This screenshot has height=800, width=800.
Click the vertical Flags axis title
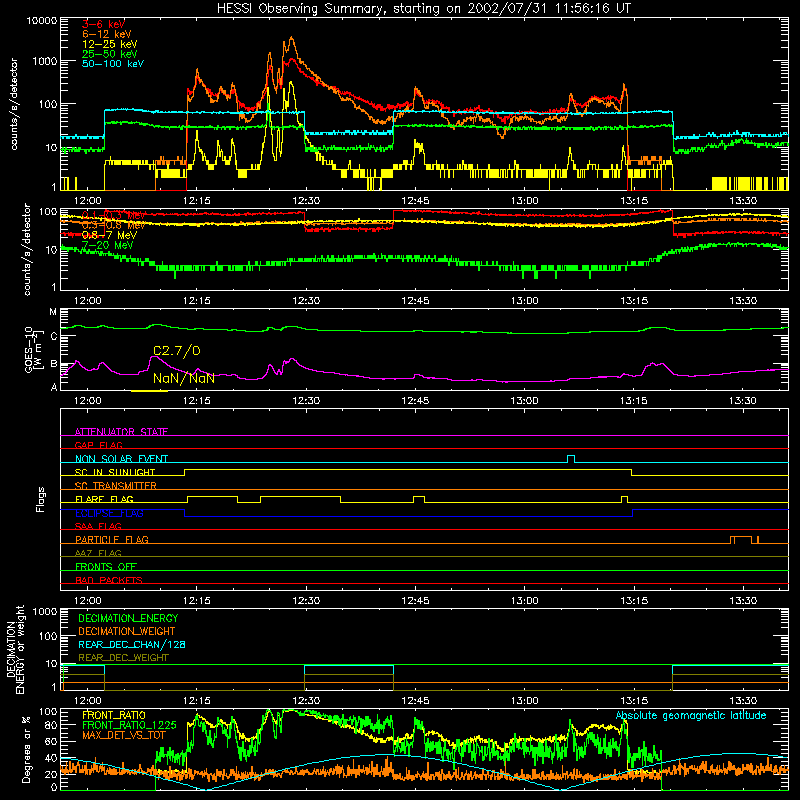[41, 499]
